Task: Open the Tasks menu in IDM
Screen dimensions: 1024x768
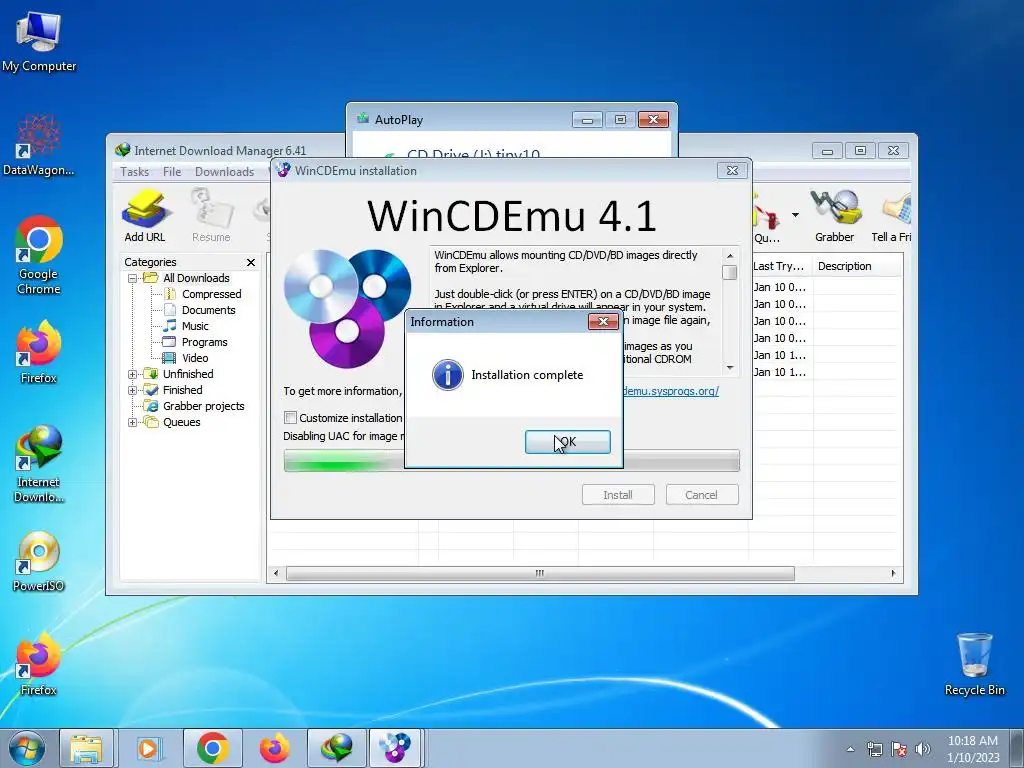Action: click(135, 171)
